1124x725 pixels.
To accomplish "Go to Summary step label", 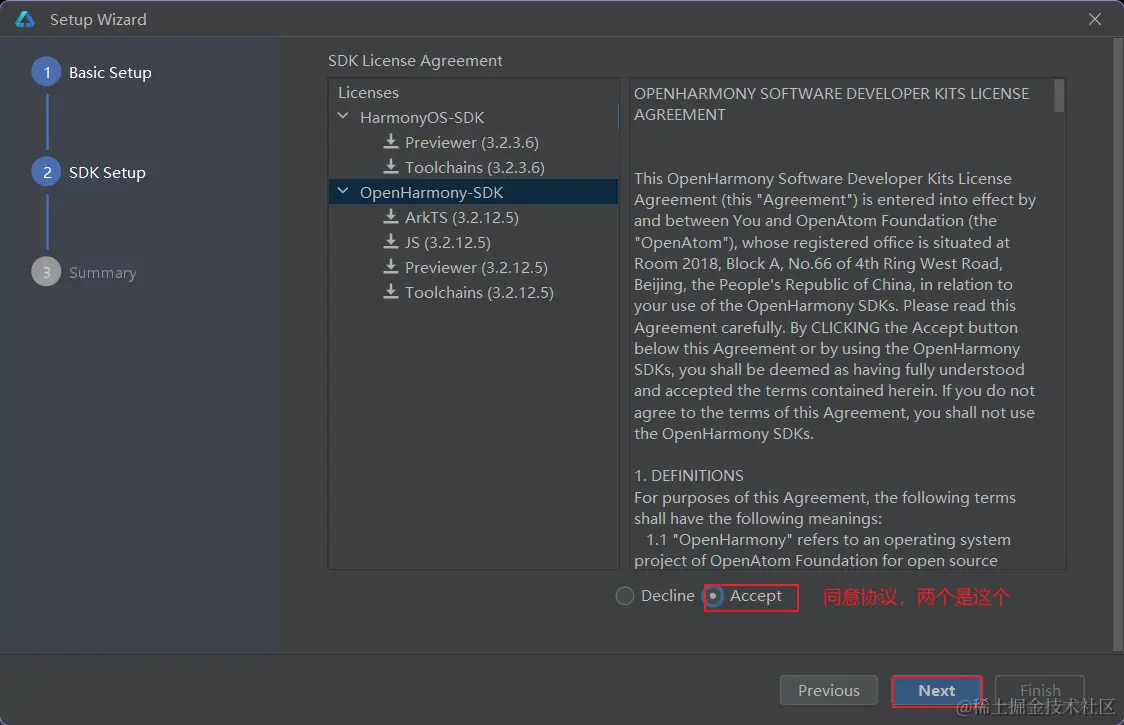I will tap(103, 273).
